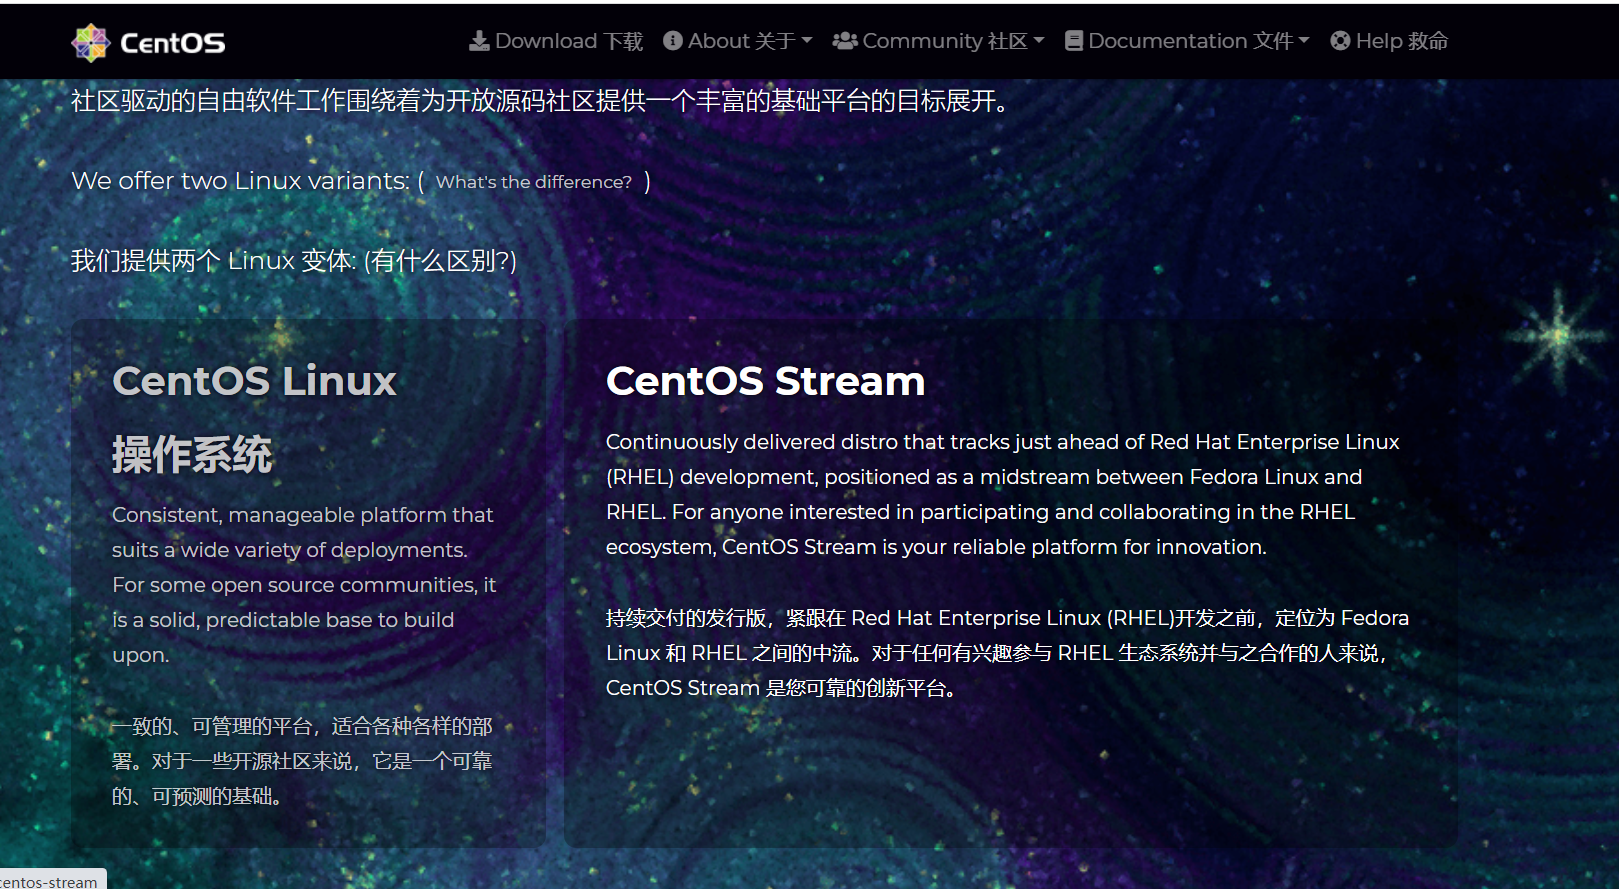
Task: Expand the About dropdown caret
Action: pyautogui.click(x=807, y=41)
